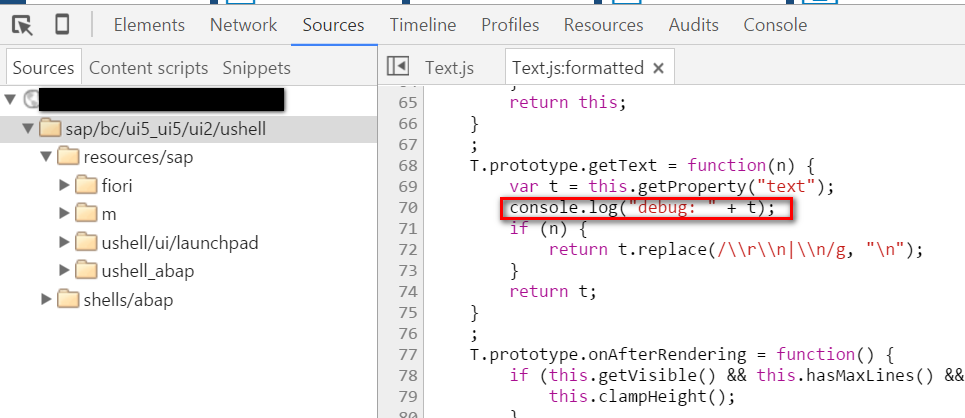Toggle the device mode phone icon
This screenshot has width=965, height=418.
click(x=62, y=25)
